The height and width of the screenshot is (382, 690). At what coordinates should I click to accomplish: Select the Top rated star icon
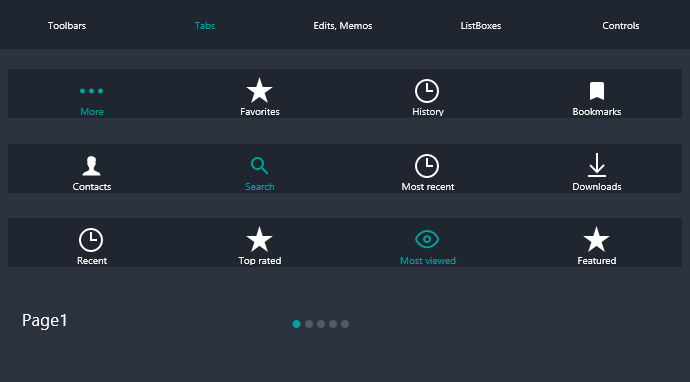(x=259, y=239)
